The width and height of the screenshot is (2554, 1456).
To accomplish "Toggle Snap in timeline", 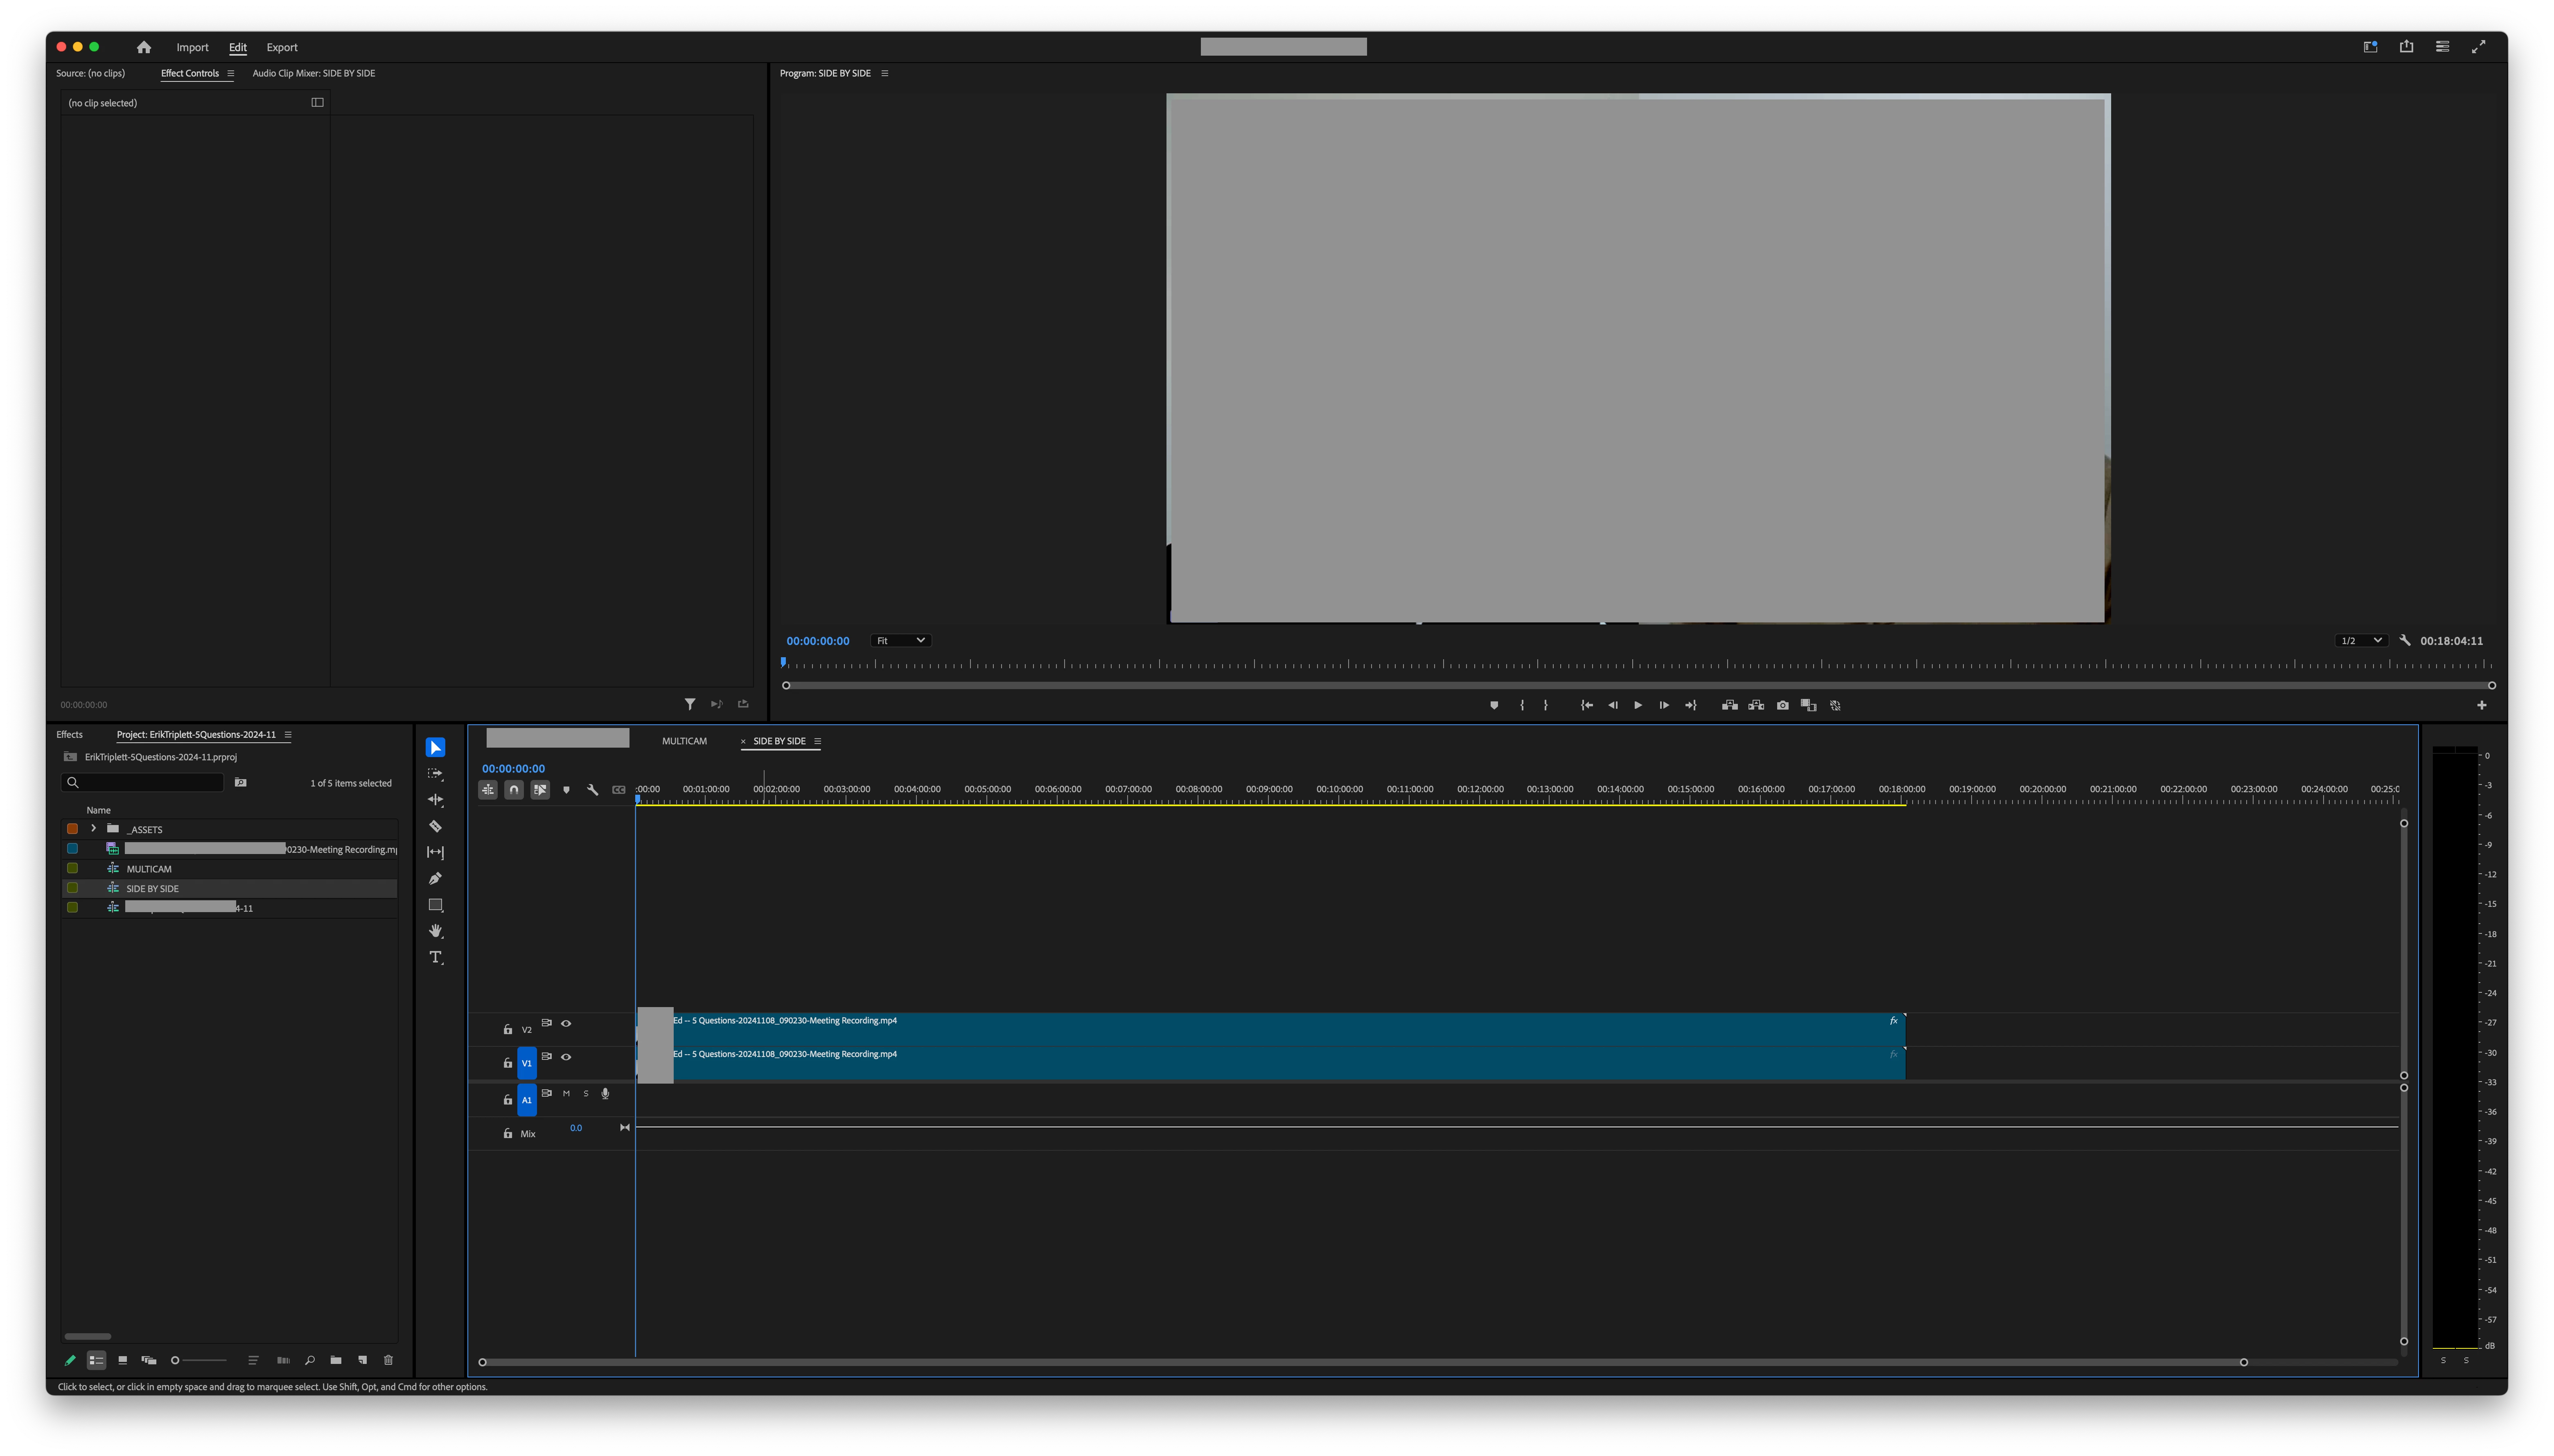I will pyautogui.click(x=514, y=790).
